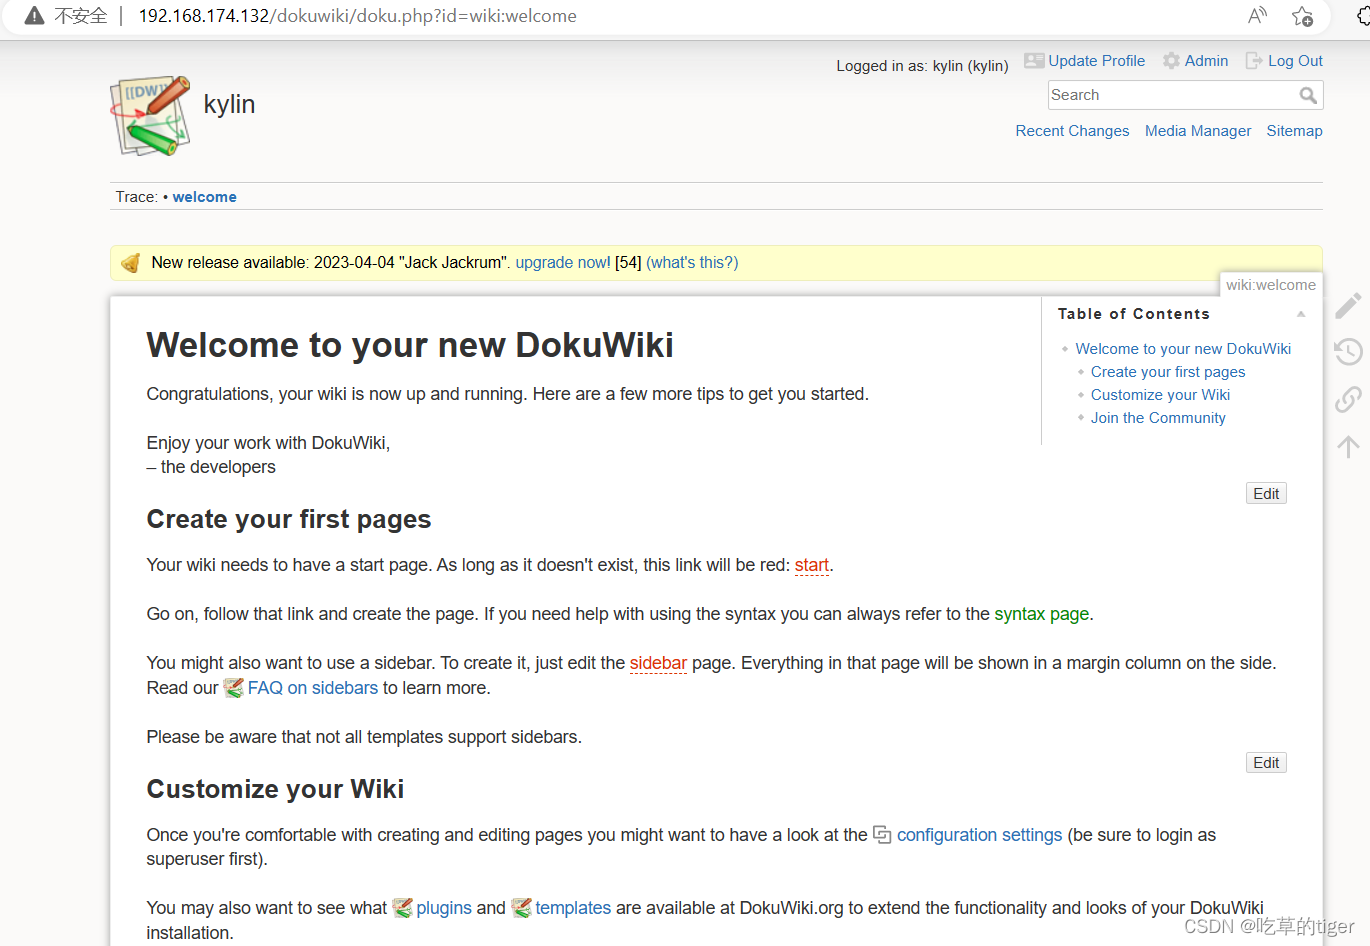The height and width of the screenshot is (946, 1370).
Task: Open the Admin page link
Action: (1206, 61)
